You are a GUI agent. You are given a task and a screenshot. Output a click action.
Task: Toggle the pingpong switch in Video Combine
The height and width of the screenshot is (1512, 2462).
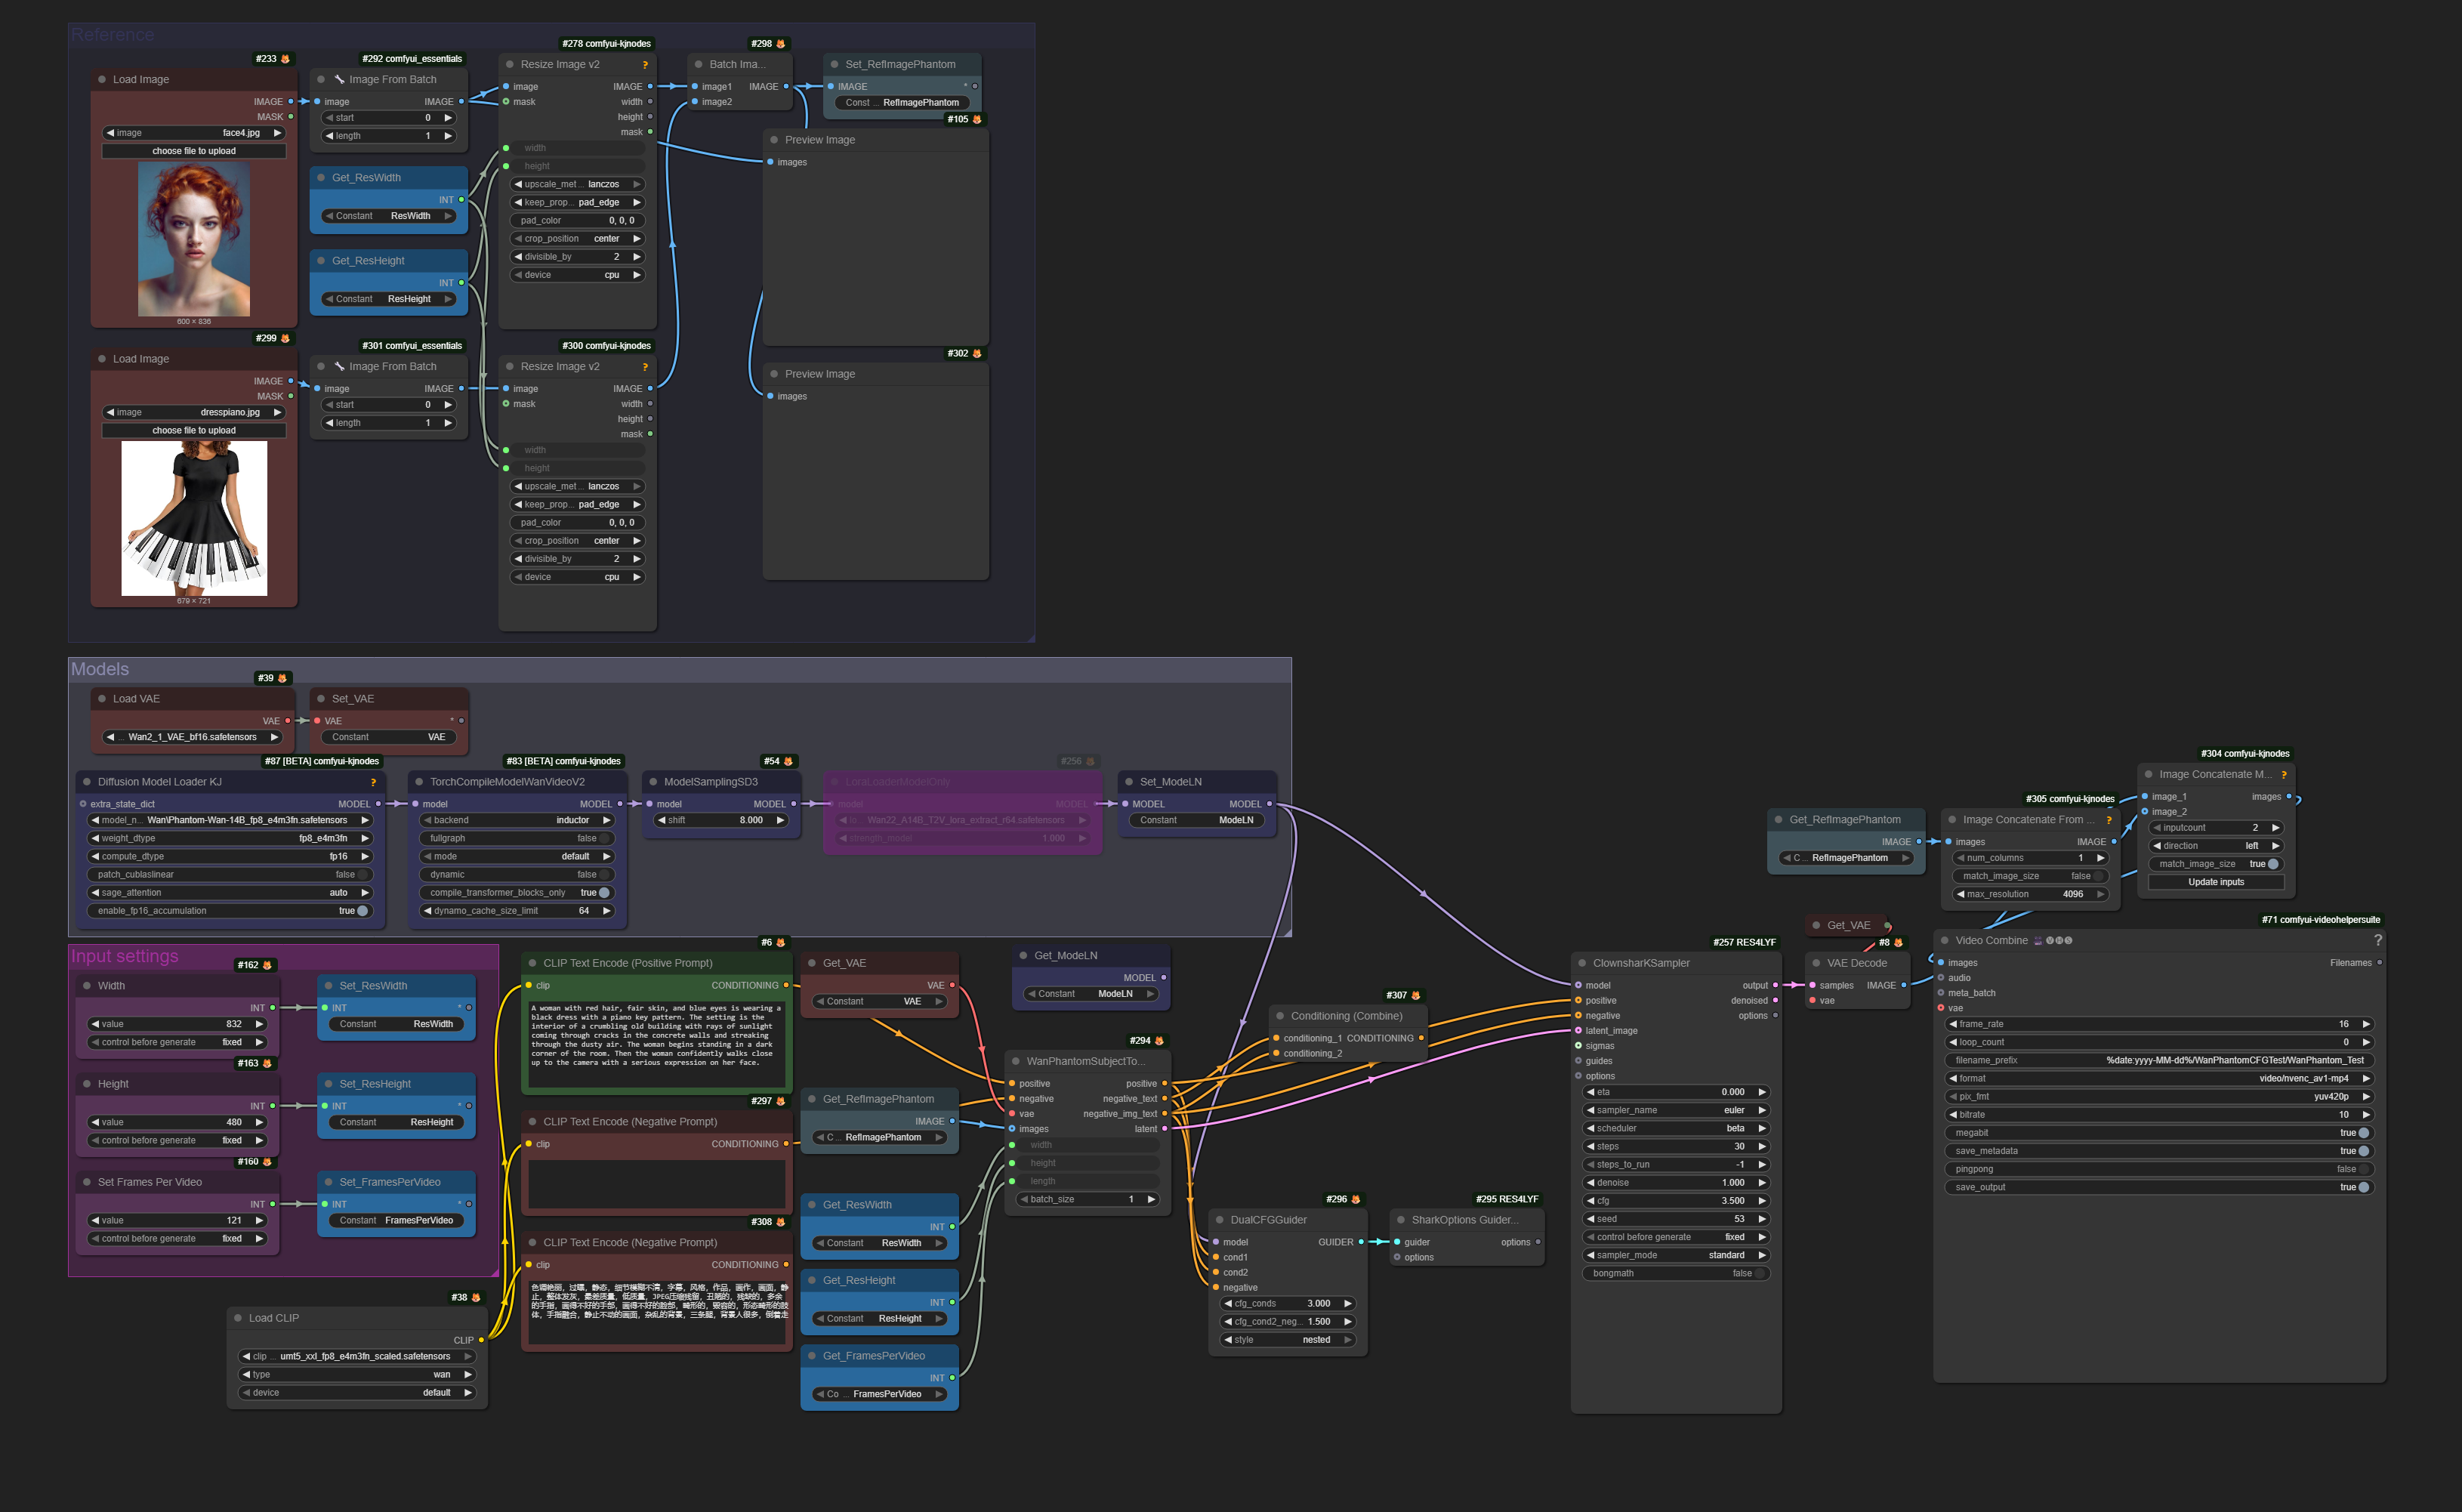pyautogui.click(x=2363, y=1169)
